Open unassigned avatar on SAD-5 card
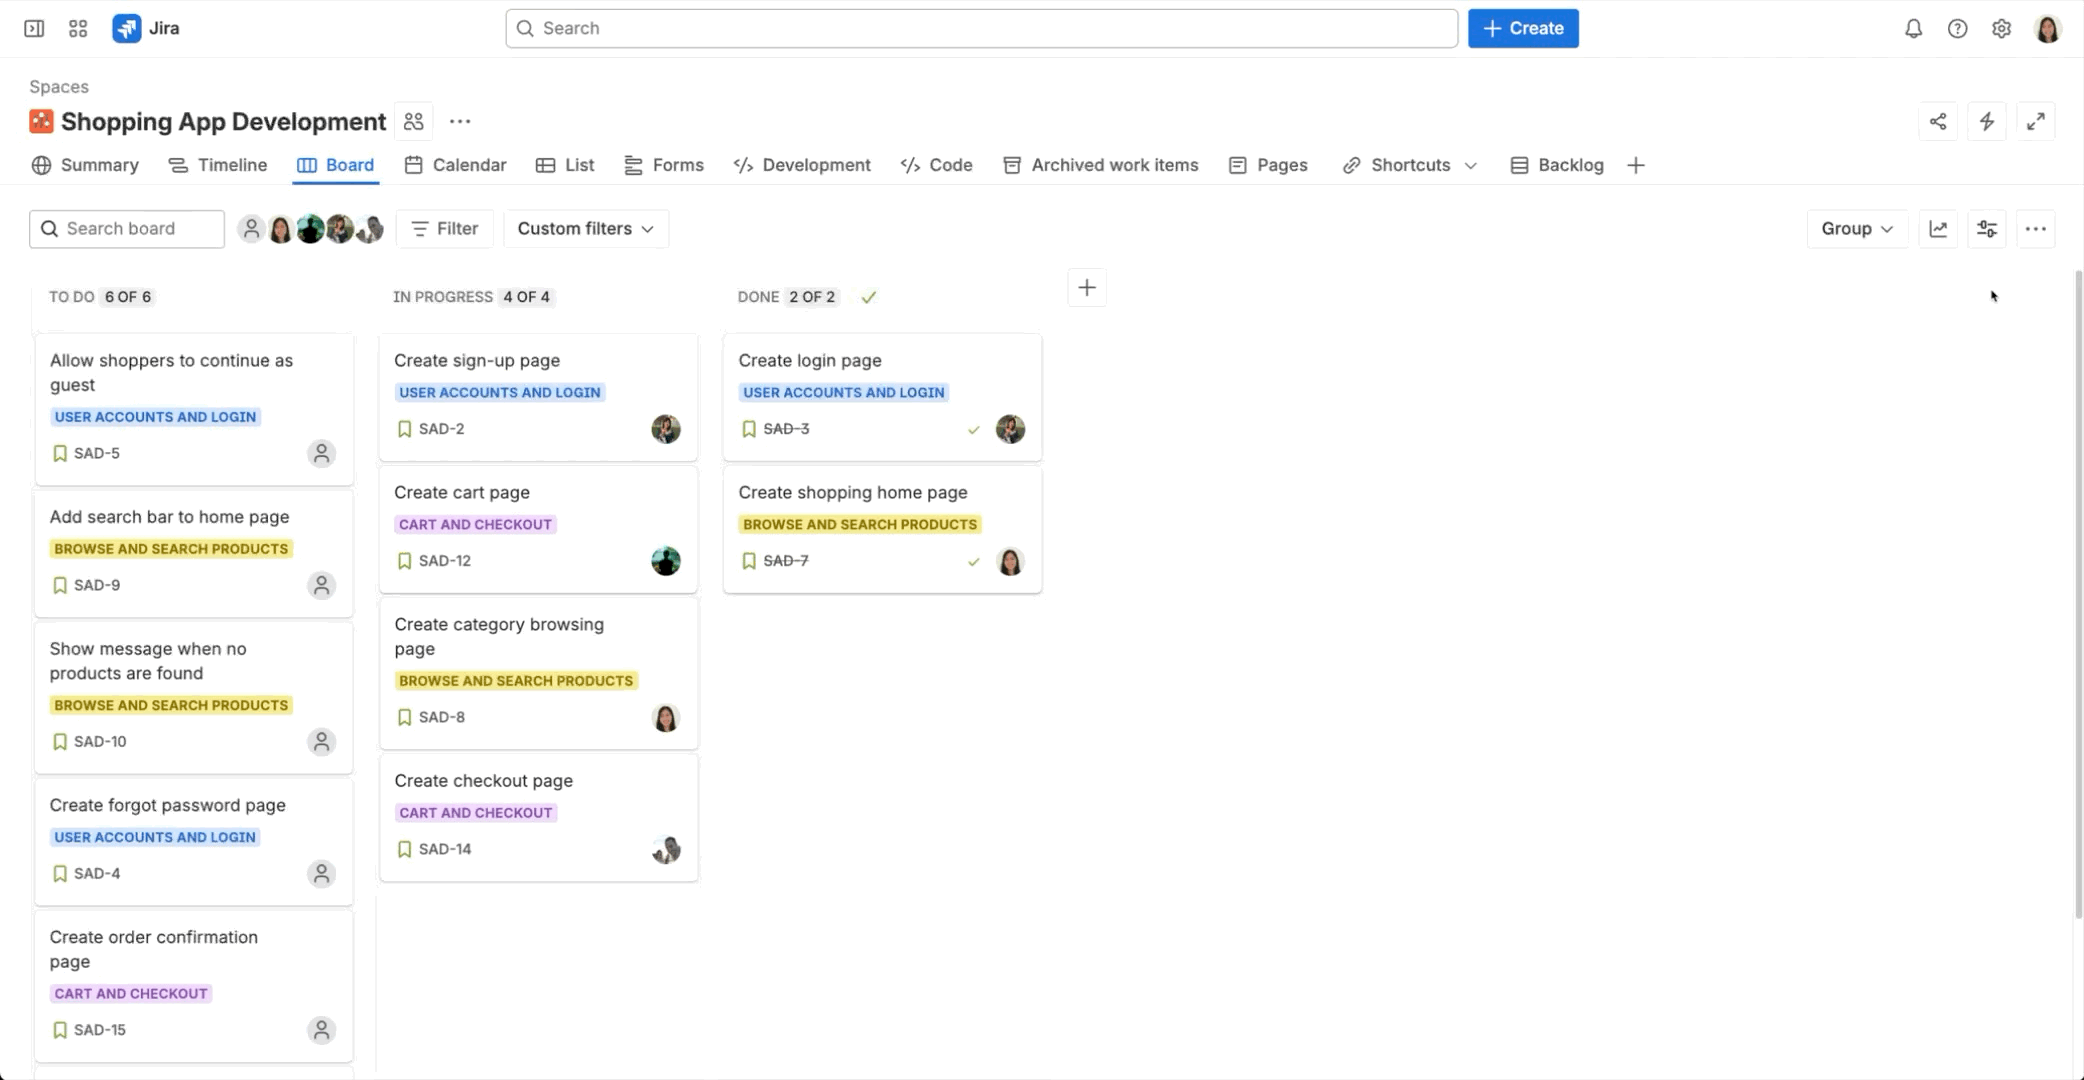Viewport: 2084px width, 1080px height. click(321, 453)
